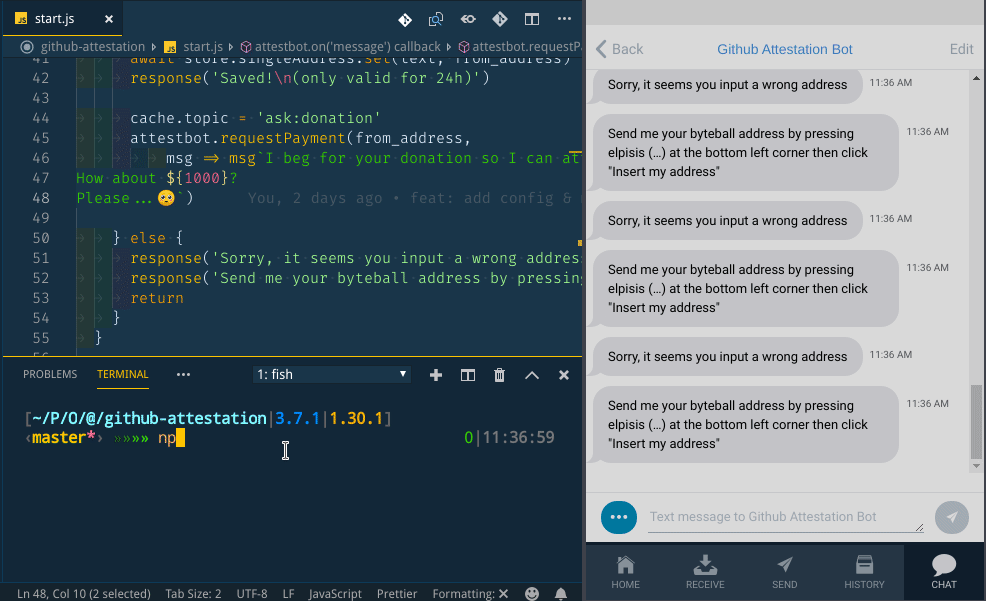
Task: Click chat scrollbar down arrow
Action: pos(976,466)
